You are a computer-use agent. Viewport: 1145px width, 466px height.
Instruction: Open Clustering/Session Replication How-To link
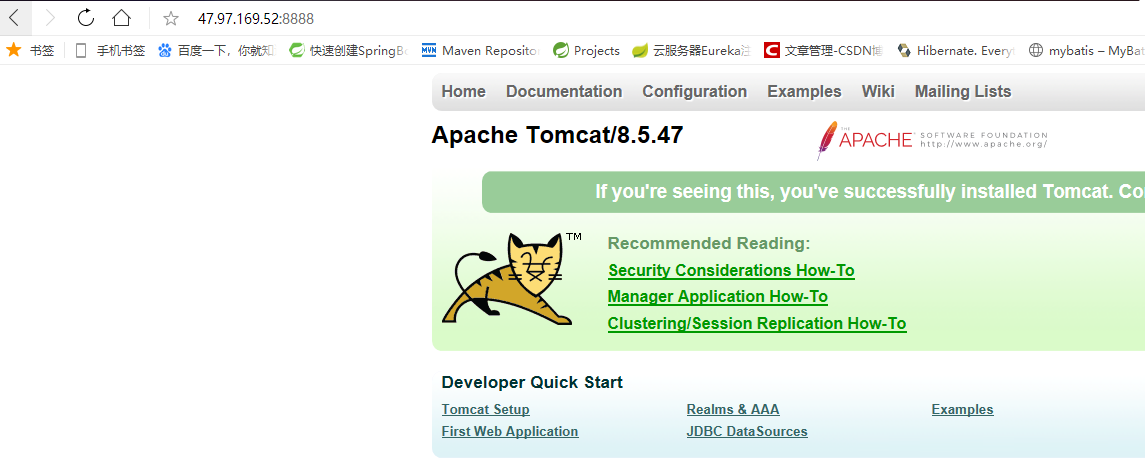757,324
